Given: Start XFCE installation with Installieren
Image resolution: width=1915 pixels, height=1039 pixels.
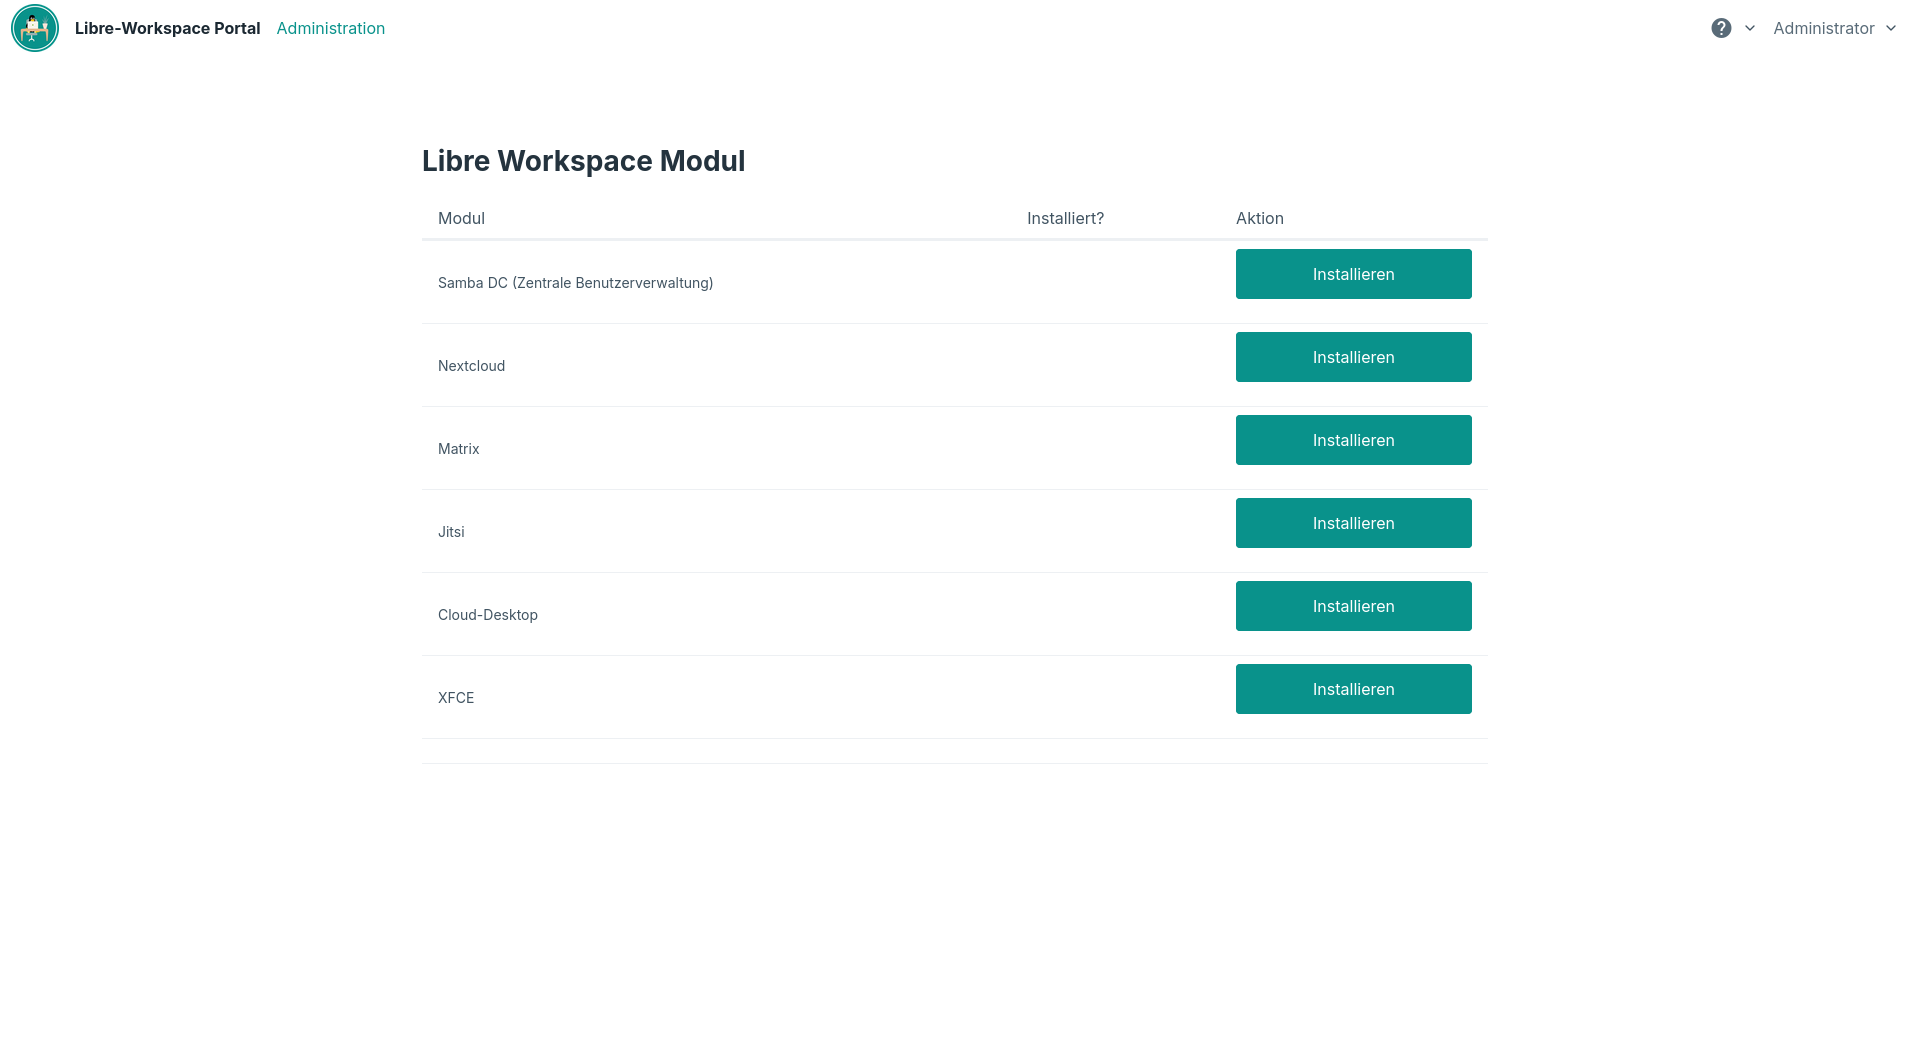Looking at the screenshot, I should [1352, 689].
